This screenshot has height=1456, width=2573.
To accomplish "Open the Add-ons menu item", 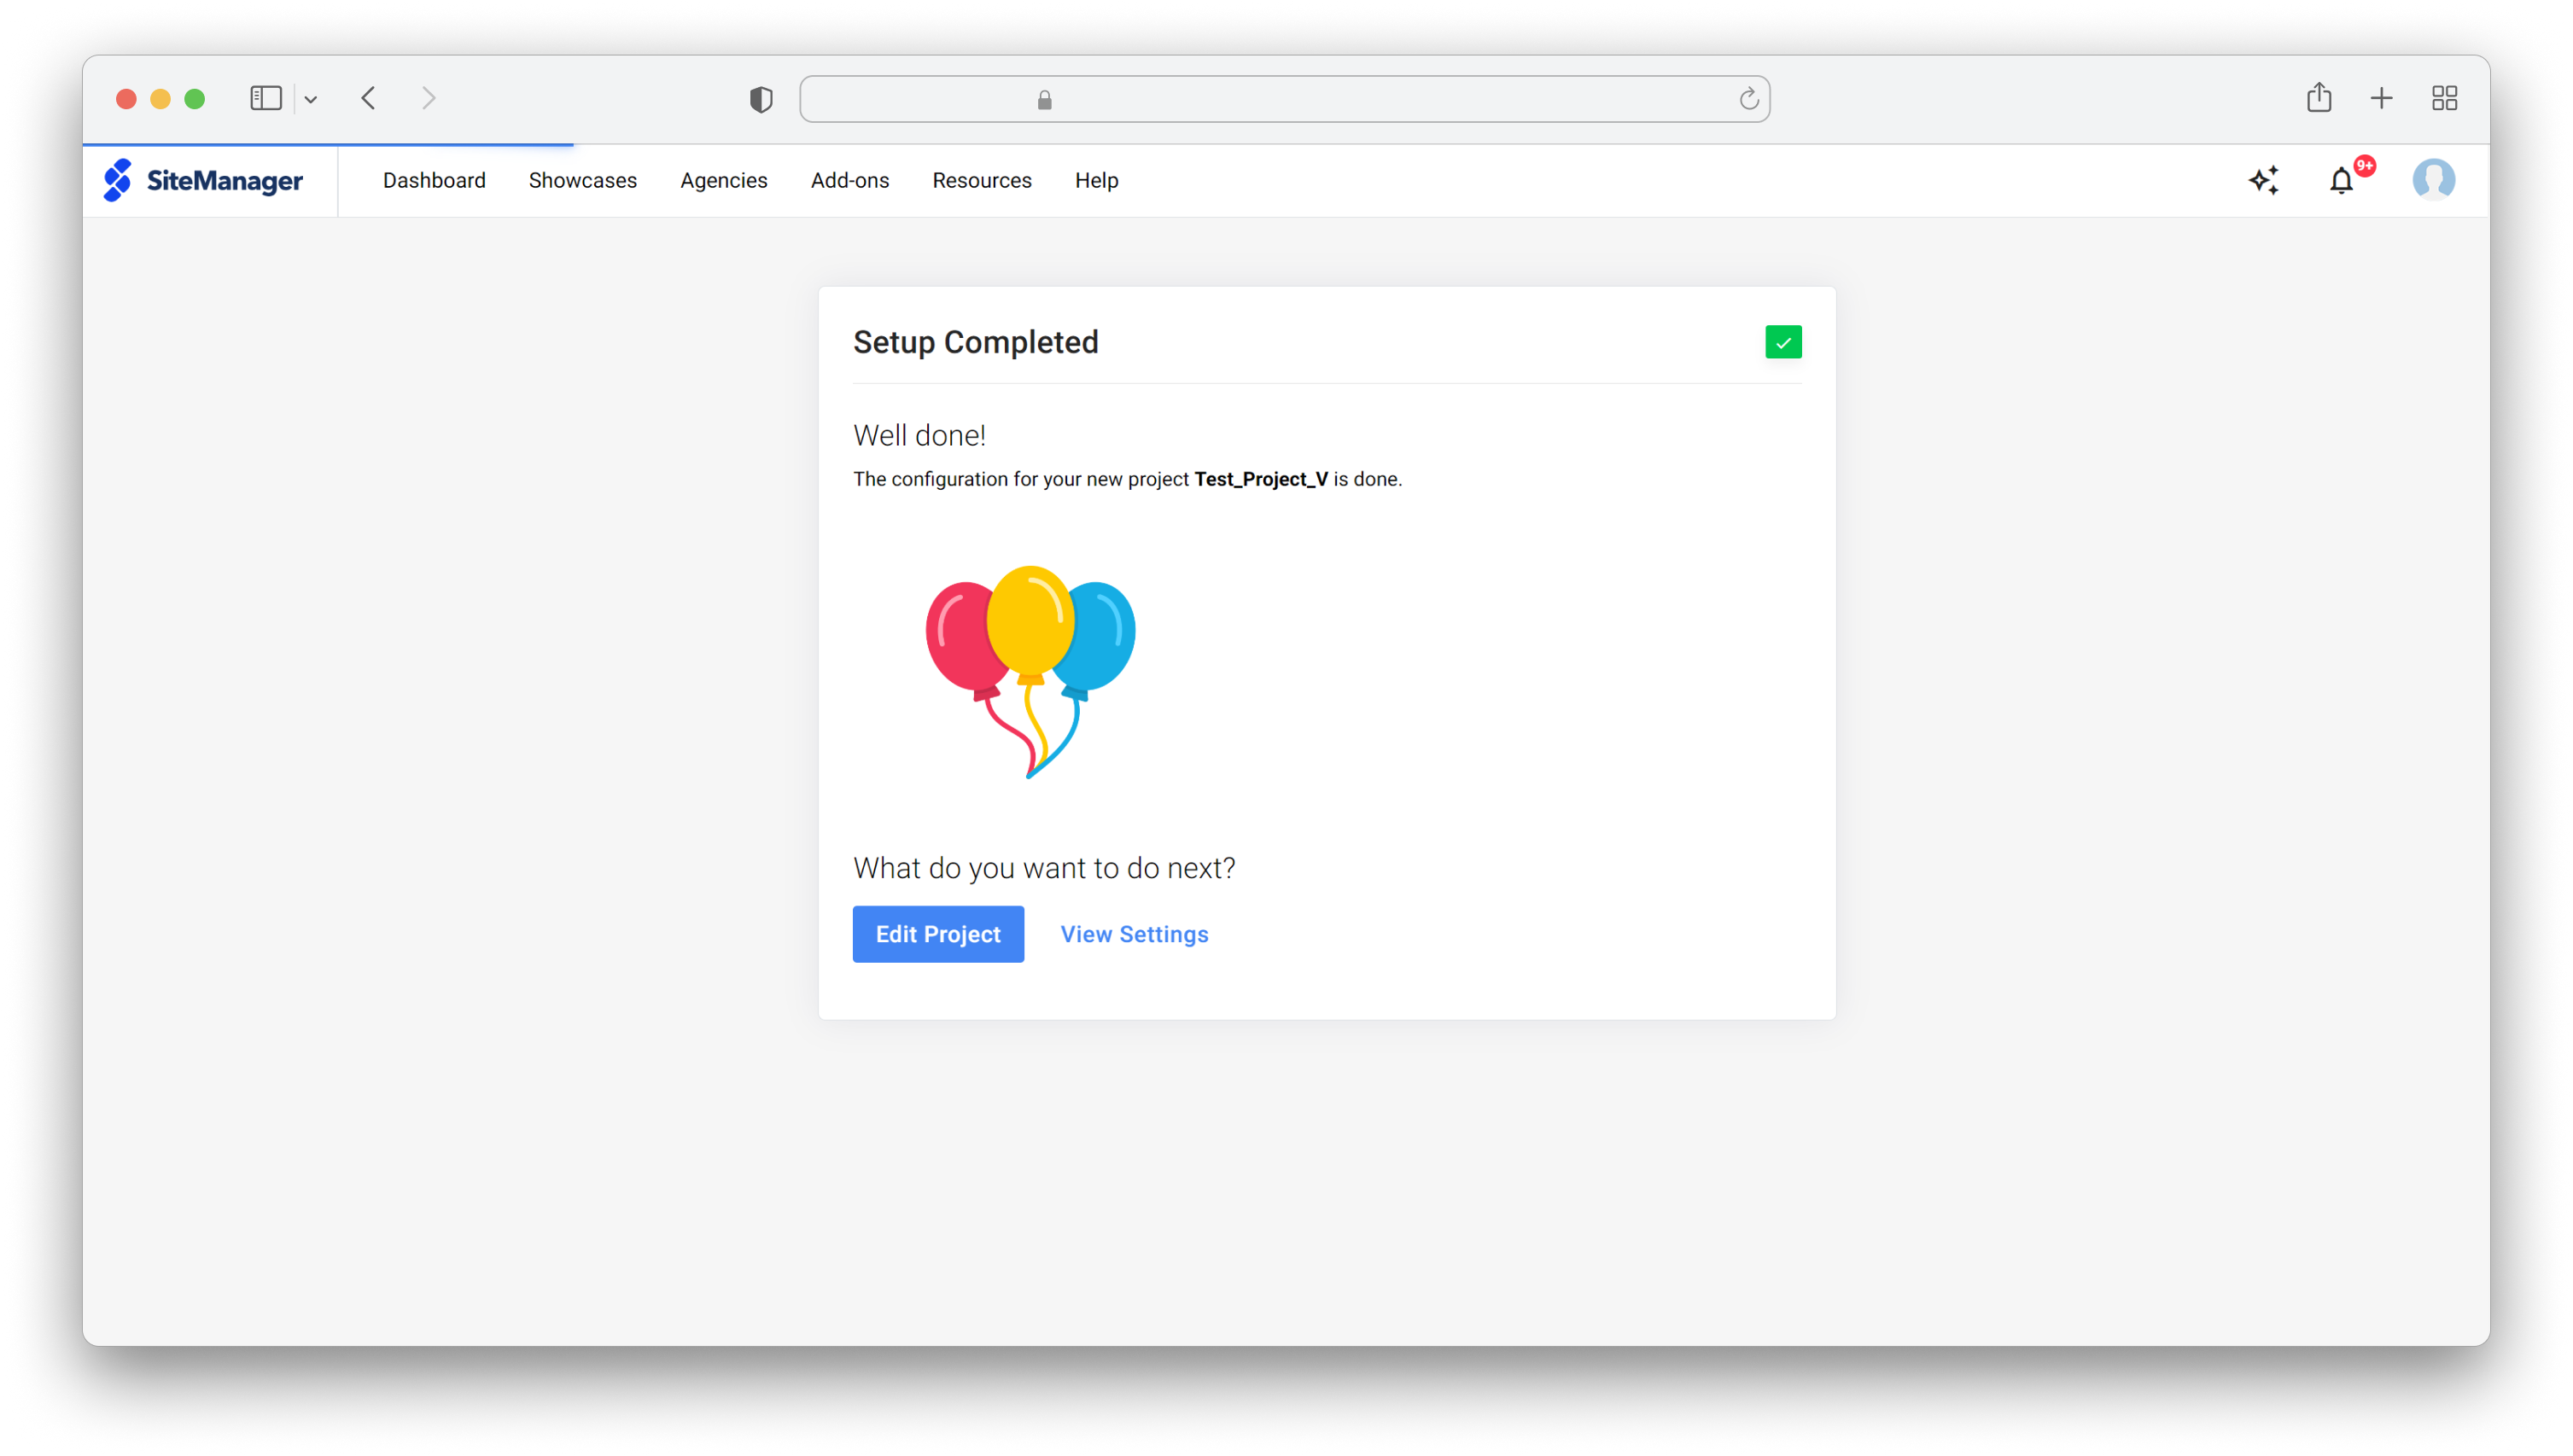I will (x=850, y=178).
